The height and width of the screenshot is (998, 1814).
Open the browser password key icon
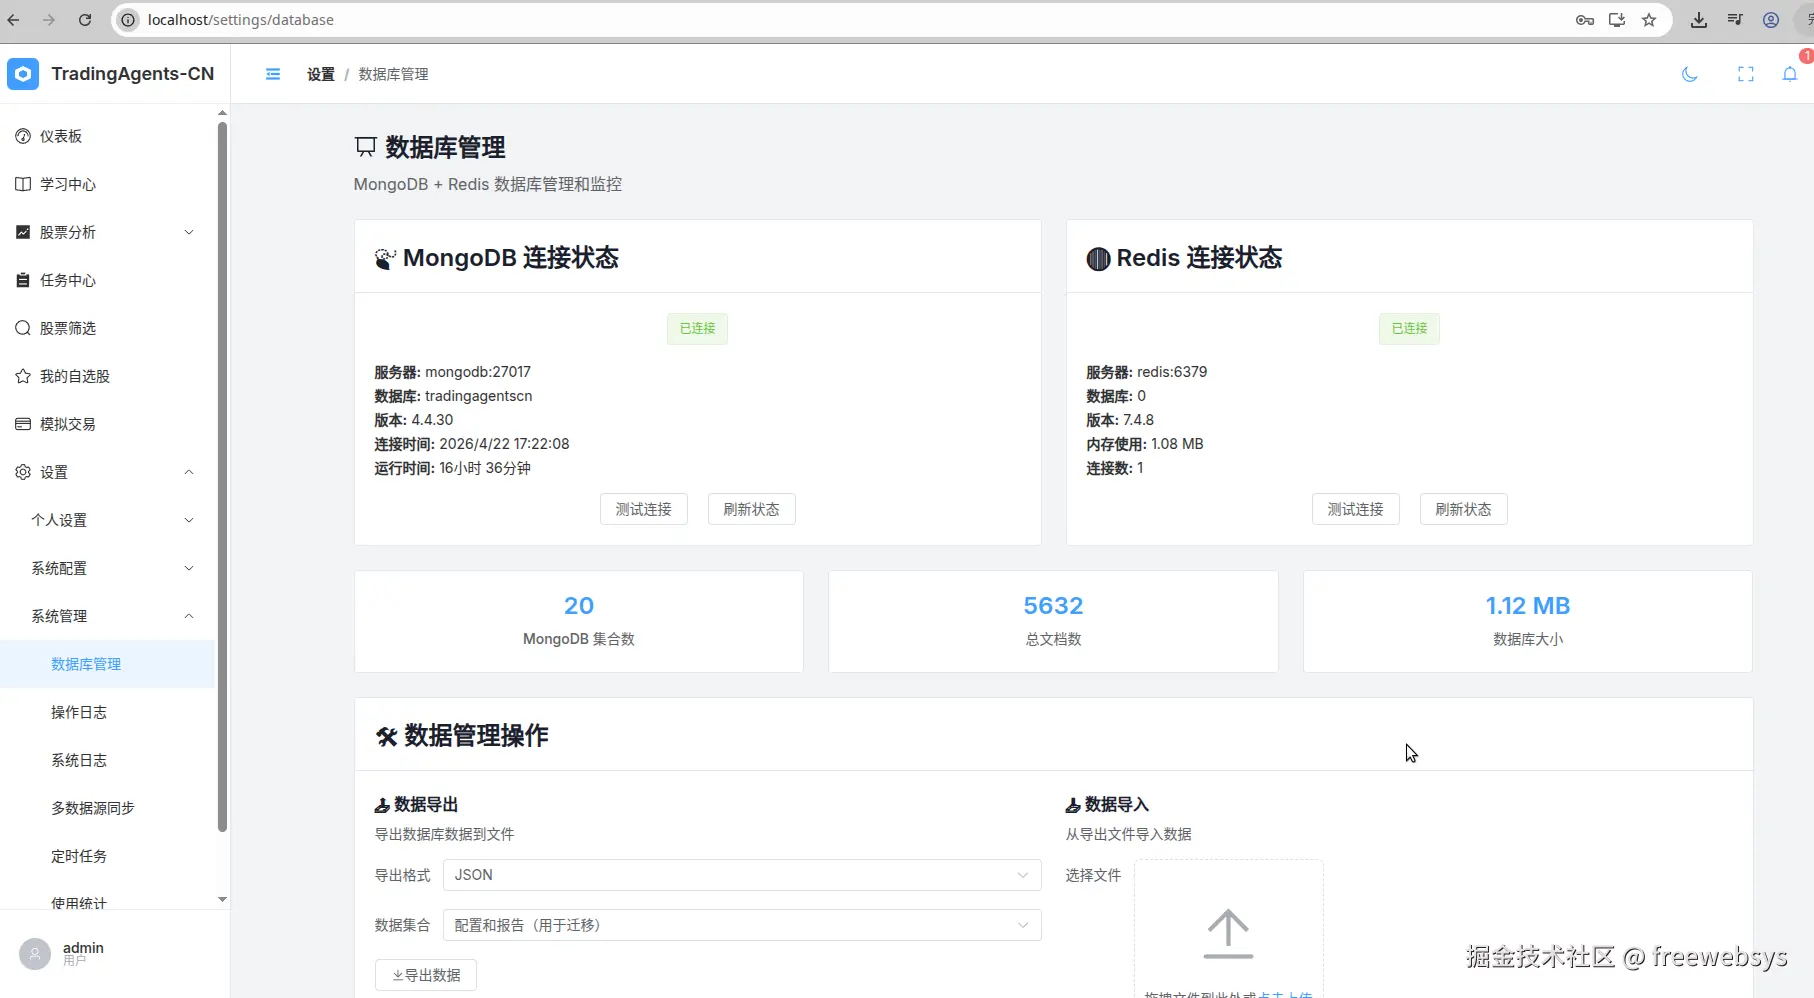1585,20
